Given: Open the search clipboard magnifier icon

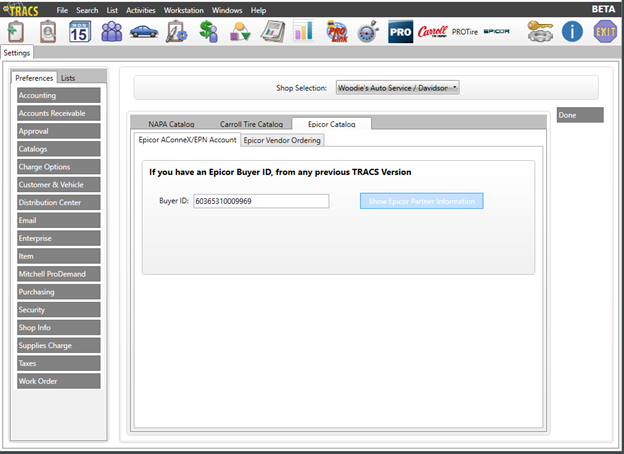Looking at the screenshot, I should 48,31.
